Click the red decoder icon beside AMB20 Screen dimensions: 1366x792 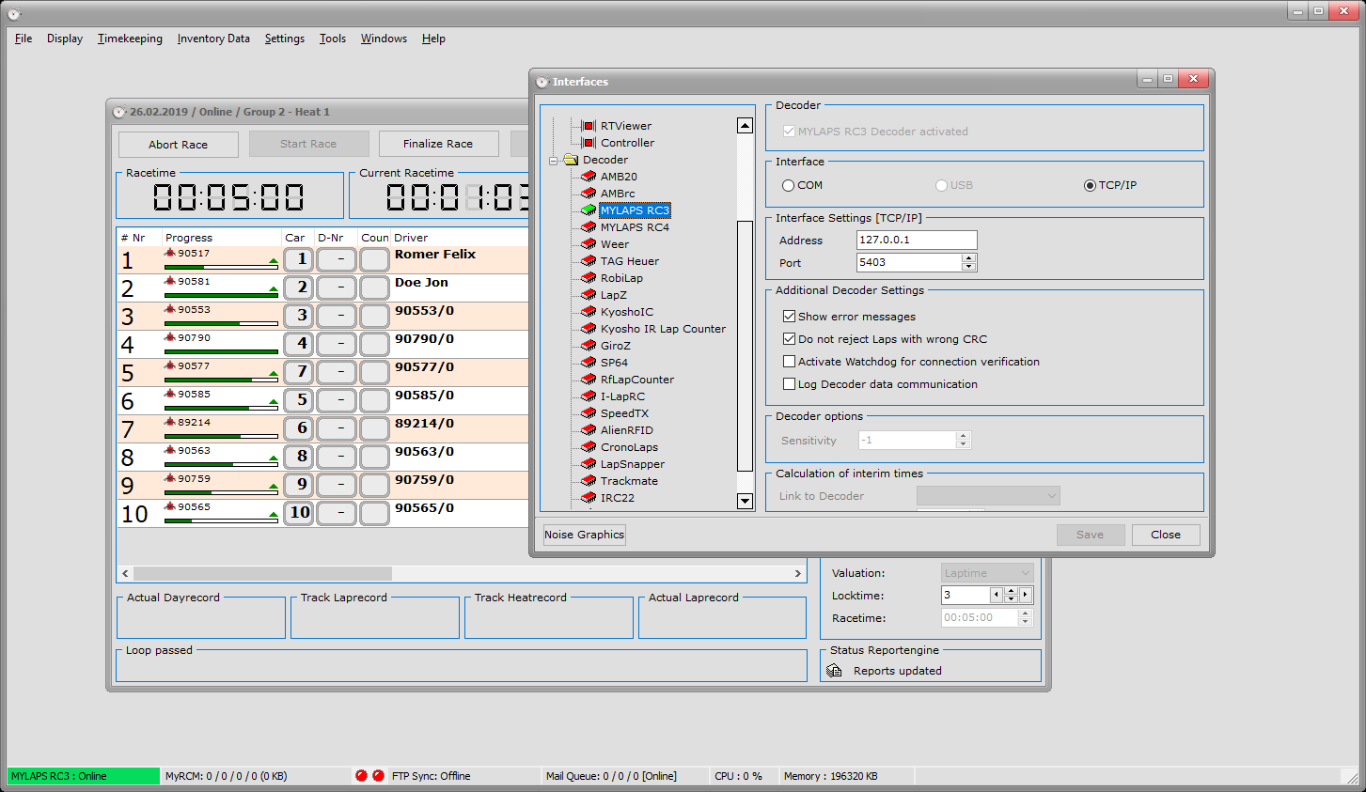click(589, 177)
